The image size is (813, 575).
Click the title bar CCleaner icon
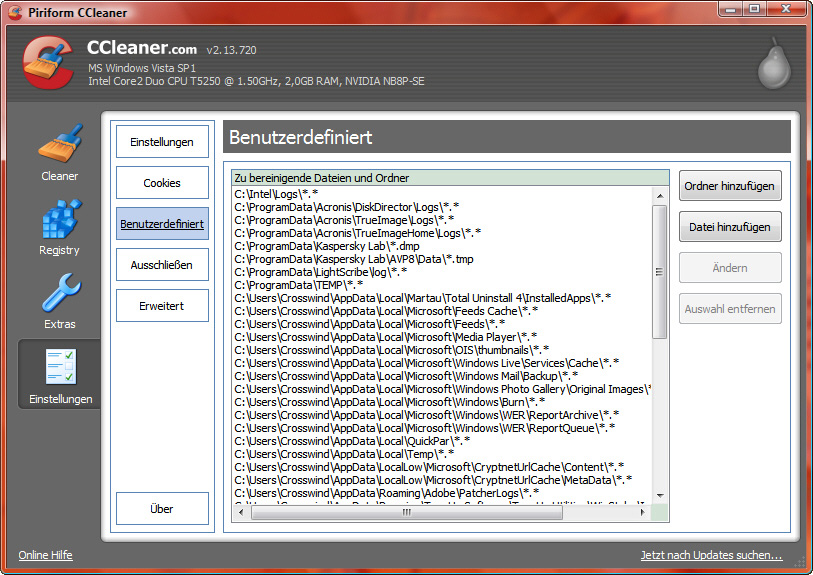click(14, 9)
